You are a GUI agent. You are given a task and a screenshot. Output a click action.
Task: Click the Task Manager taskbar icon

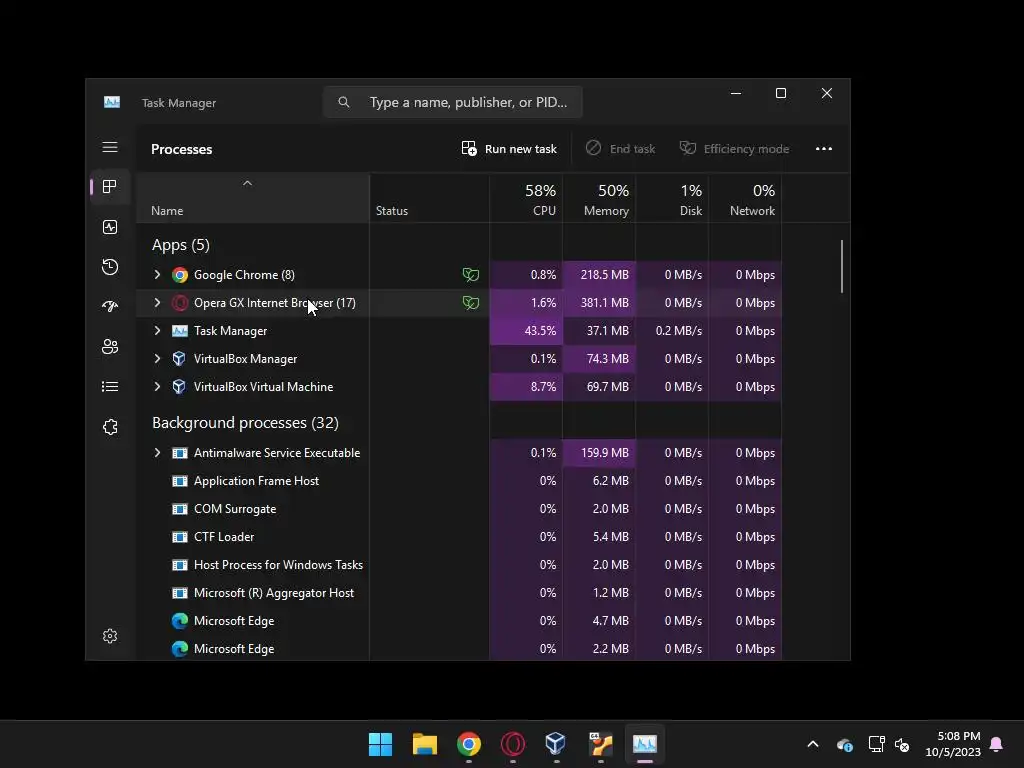pos(645,744)
